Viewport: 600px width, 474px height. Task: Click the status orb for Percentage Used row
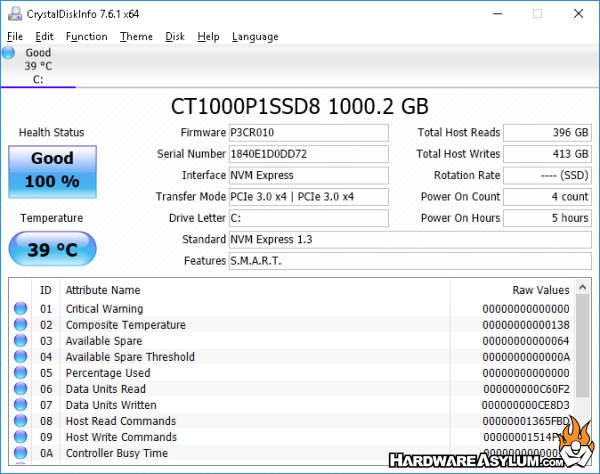[x=21, y=373]
